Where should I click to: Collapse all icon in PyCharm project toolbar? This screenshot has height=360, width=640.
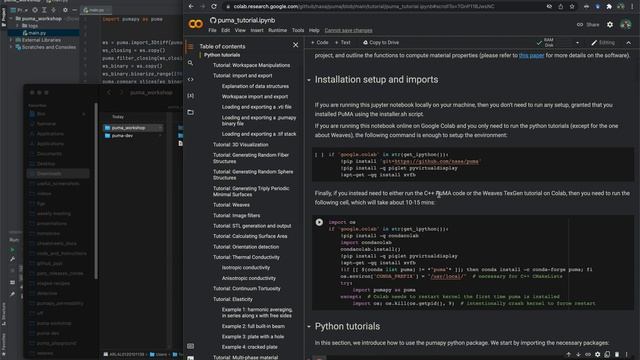point(54,9)
